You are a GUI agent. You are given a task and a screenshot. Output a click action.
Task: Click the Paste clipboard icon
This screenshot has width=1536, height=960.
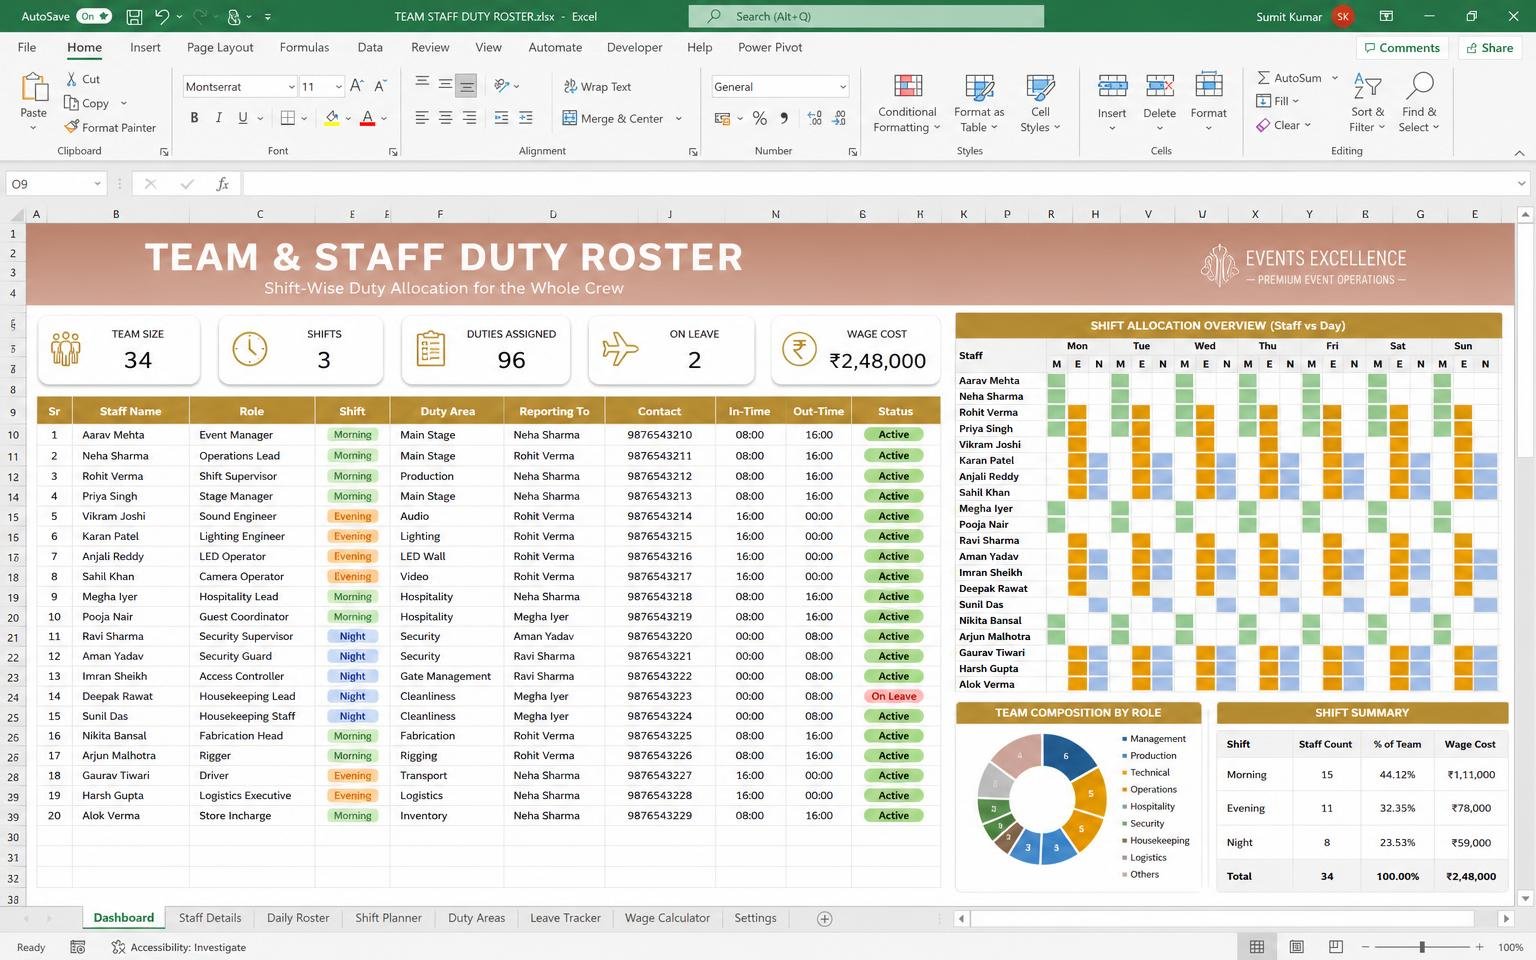tap(33, 89)
